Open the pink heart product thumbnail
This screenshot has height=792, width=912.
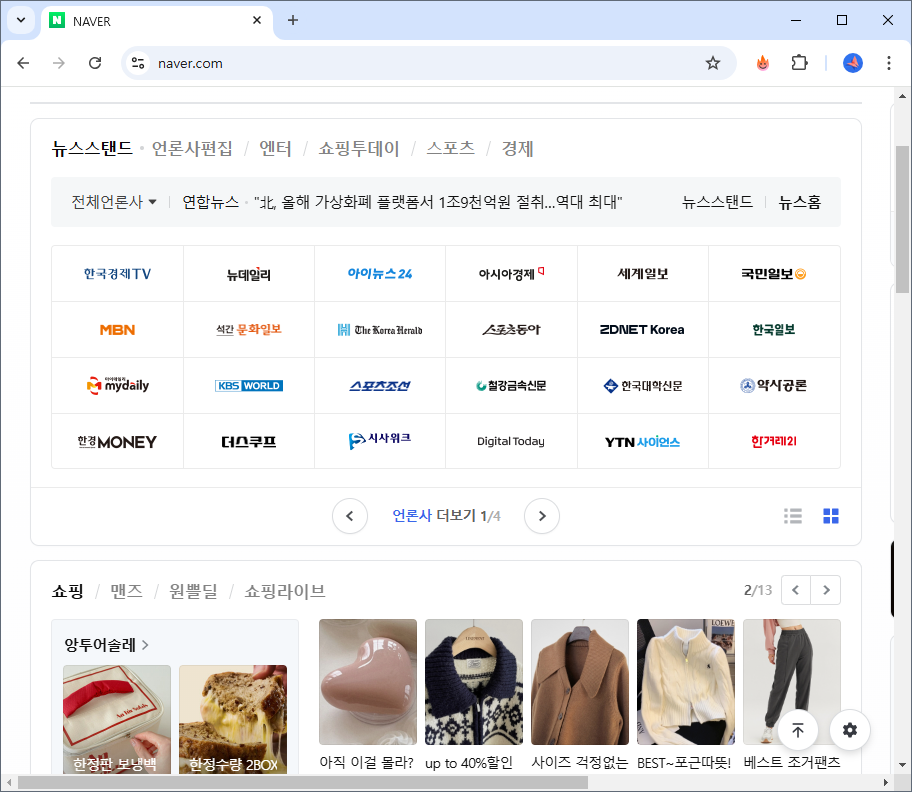368,682
